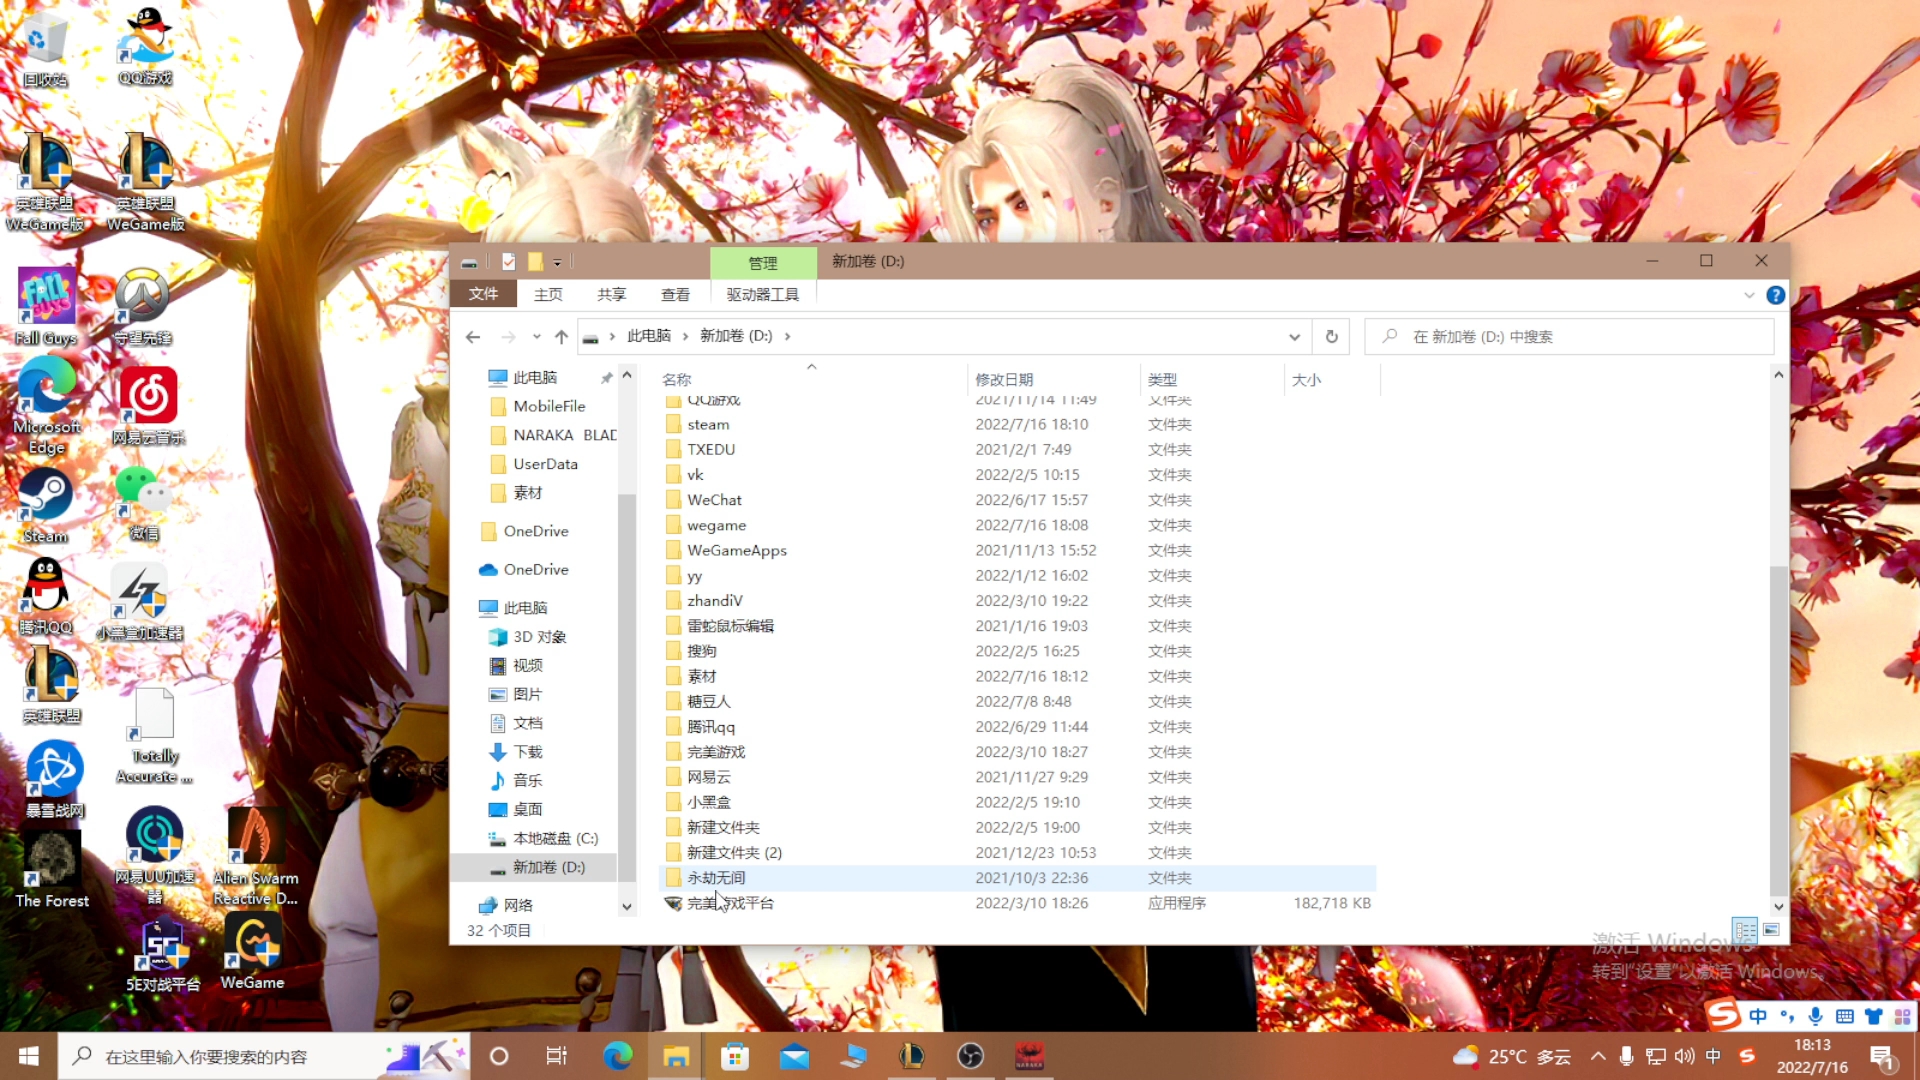Viewport: 1920px width, 1080px height.
Task: Click the Properties quick access toolbar icon
Action: pos(509,261)
